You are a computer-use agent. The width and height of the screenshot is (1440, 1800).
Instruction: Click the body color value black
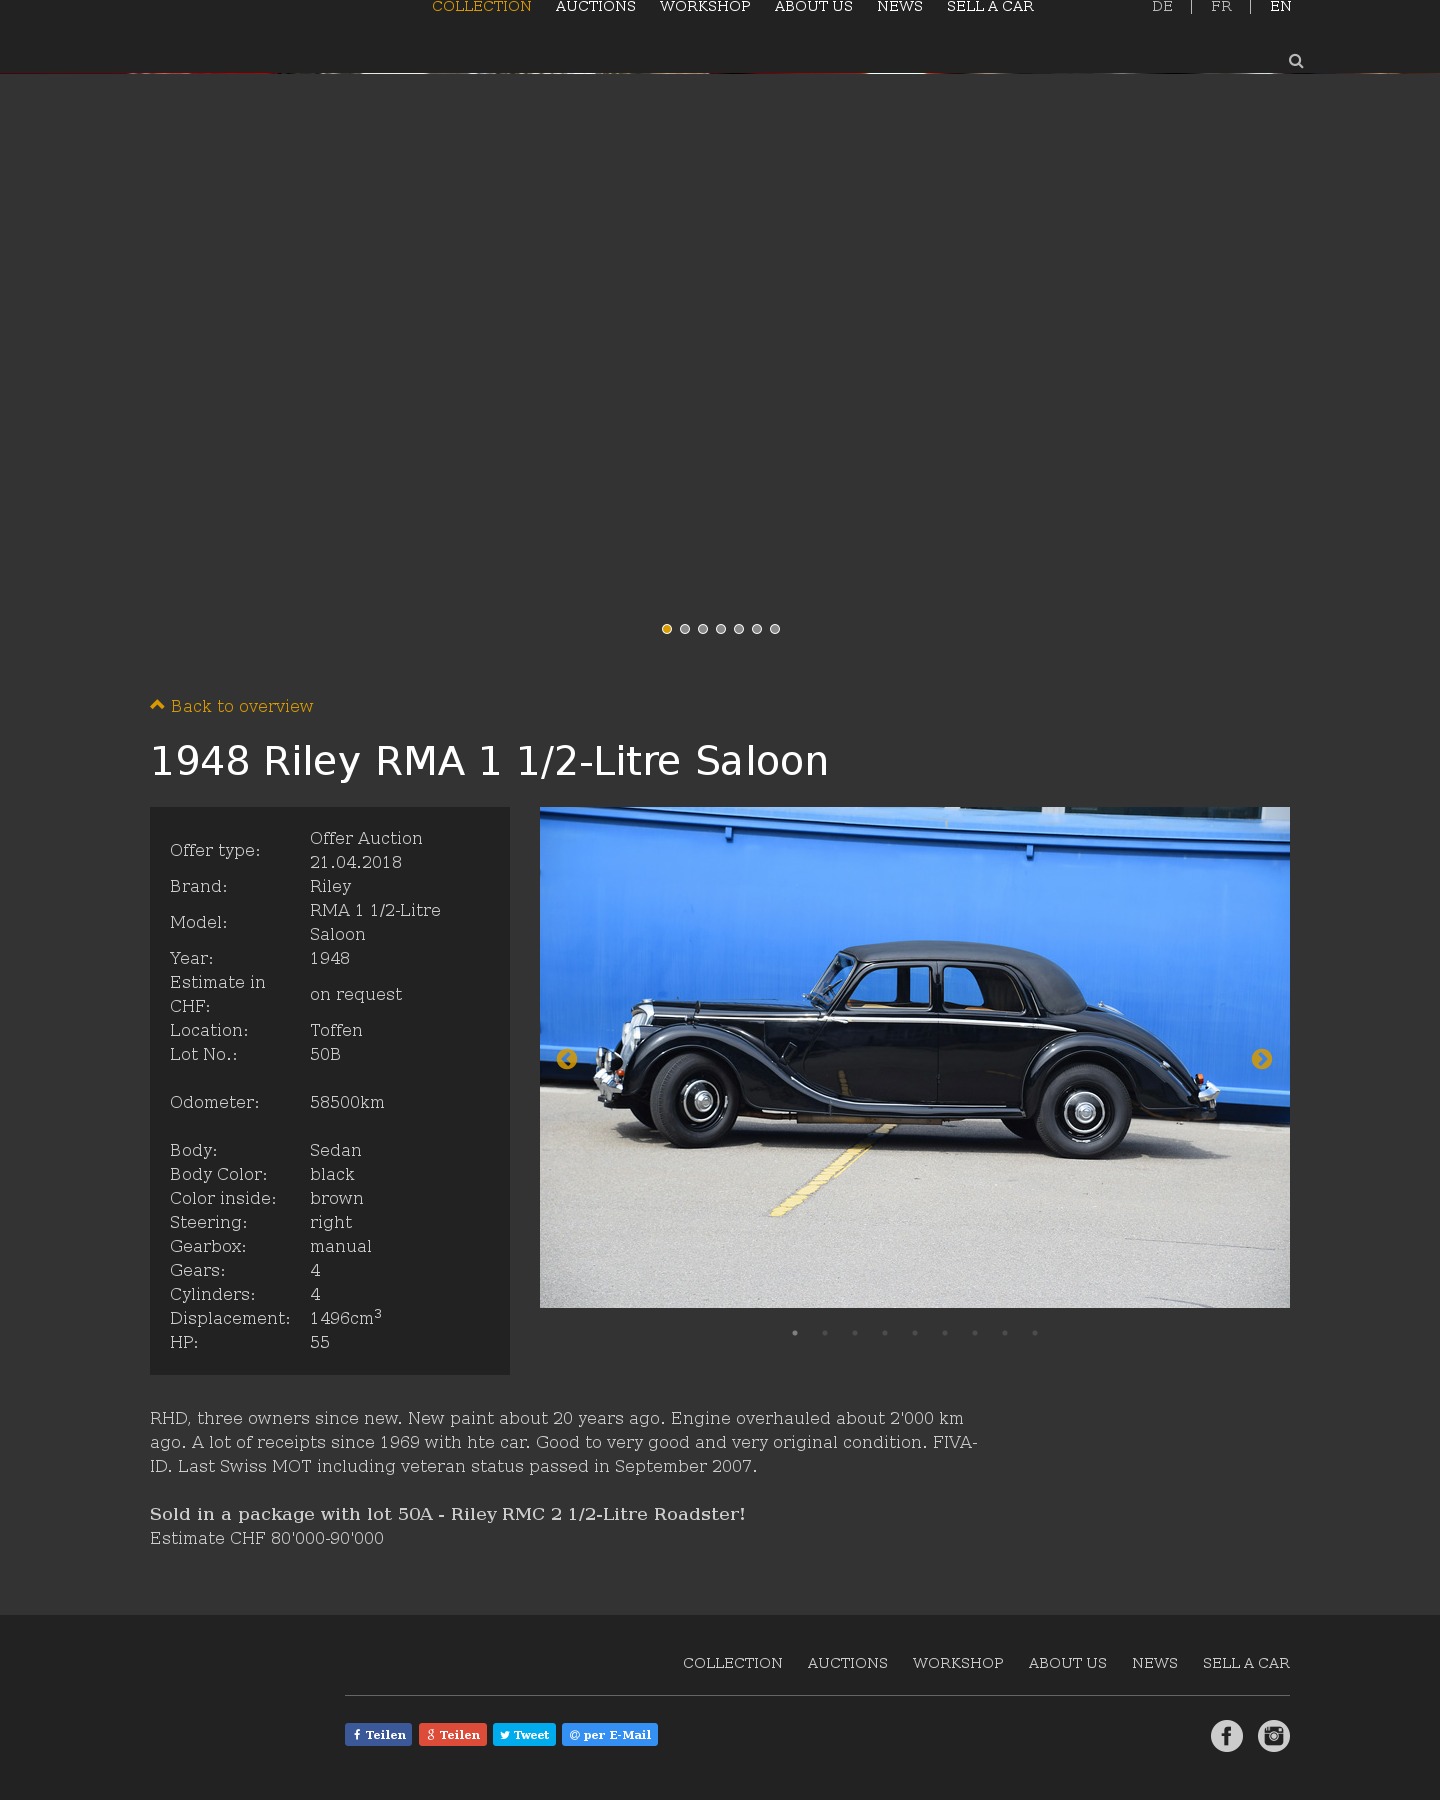332,1174
